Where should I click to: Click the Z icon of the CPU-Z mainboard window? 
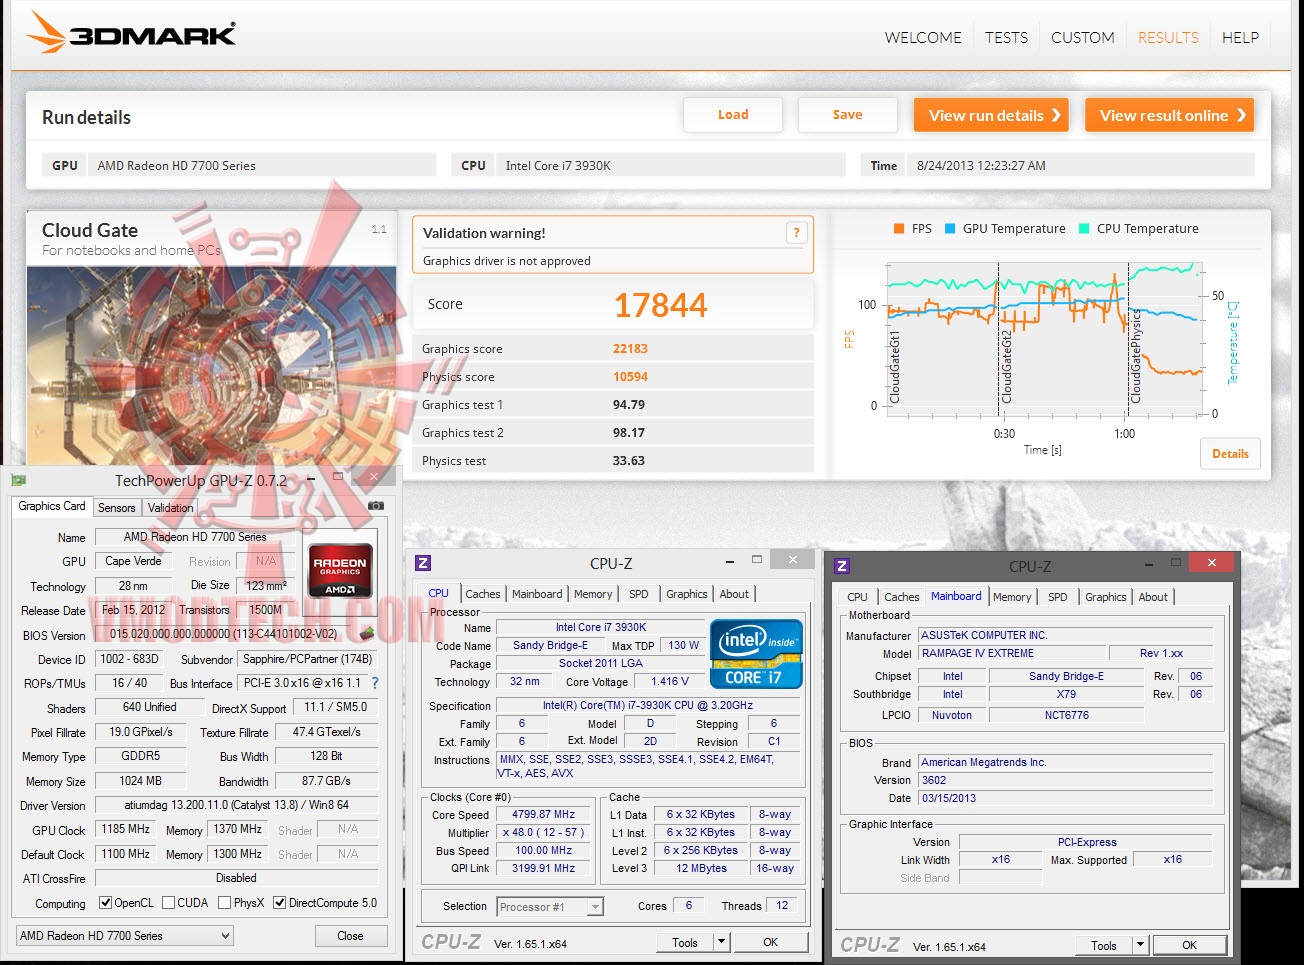(842, 566)
